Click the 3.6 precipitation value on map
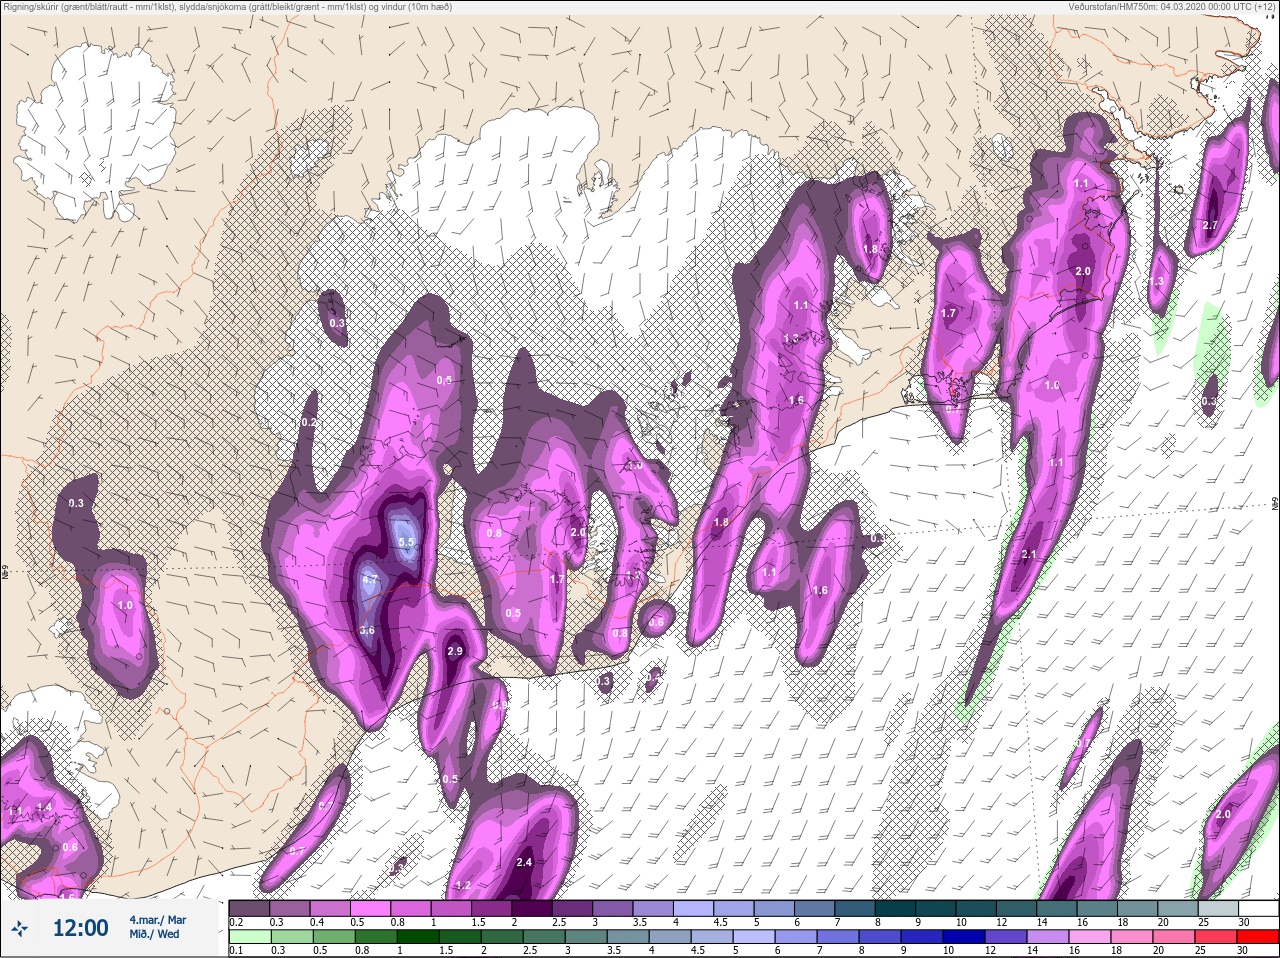This screenshot has width=1280, height=958. pos(367,630)
